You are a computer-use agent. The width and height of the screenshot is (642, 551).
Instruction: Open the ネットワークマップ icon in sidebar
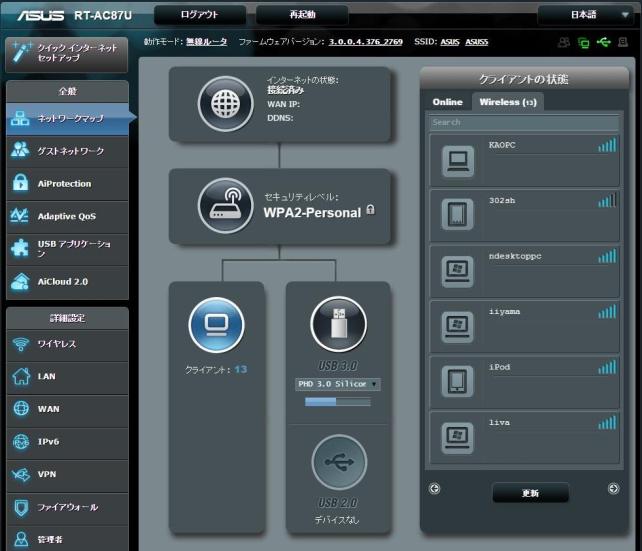click(x=20, y=119)
